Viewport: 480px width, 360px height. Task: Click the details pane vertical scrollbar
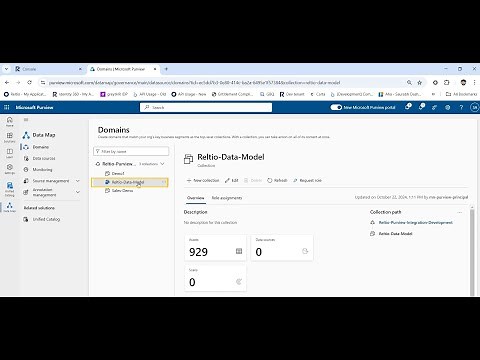click(472, 251)
